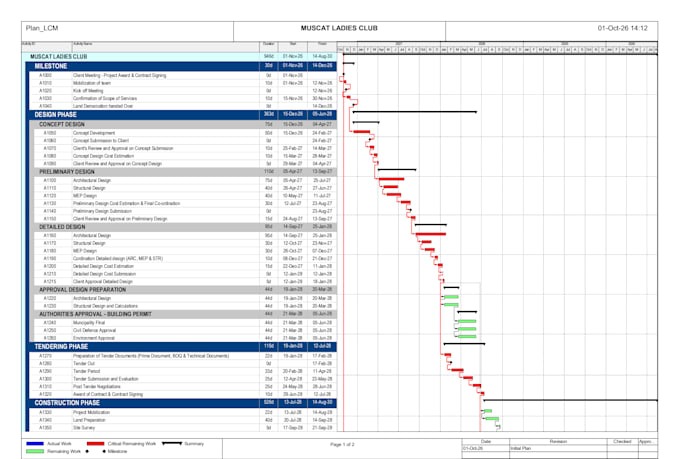
Task: Select the DETAILED DESIGN subgroup row
Action: coord(183,227)
